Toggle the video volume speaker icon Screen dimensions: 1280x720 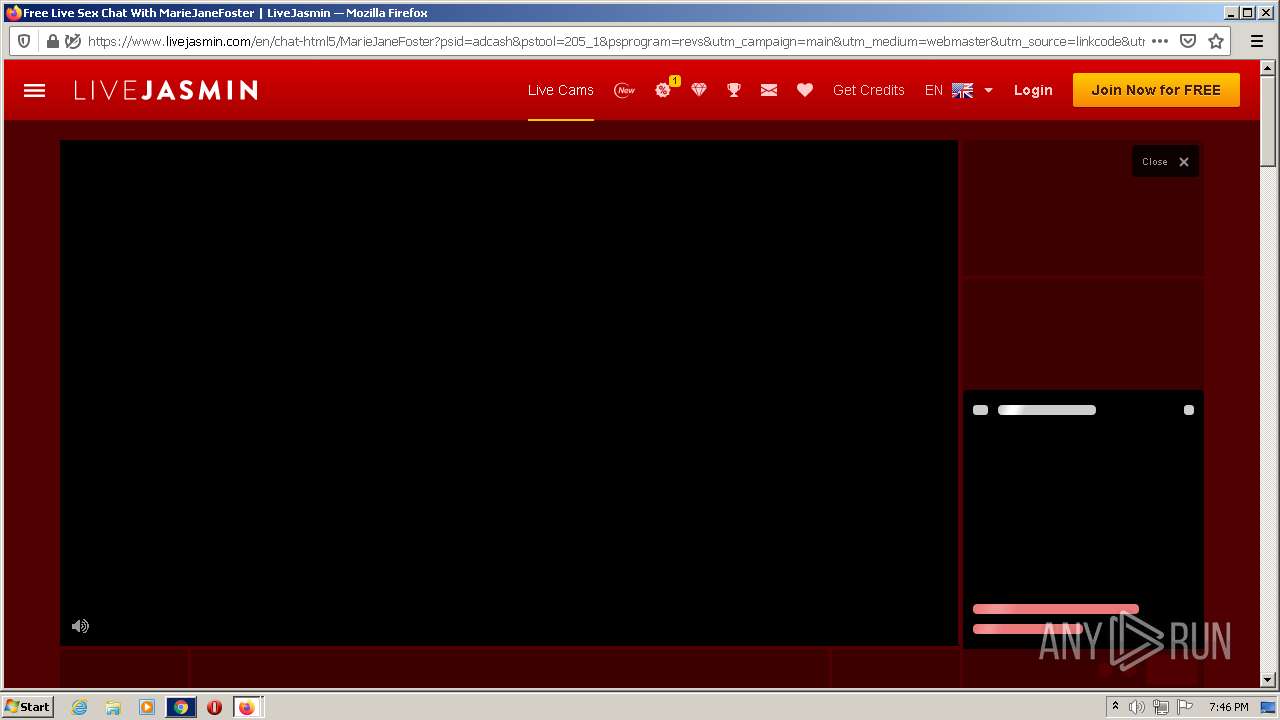tap(80, 626)
